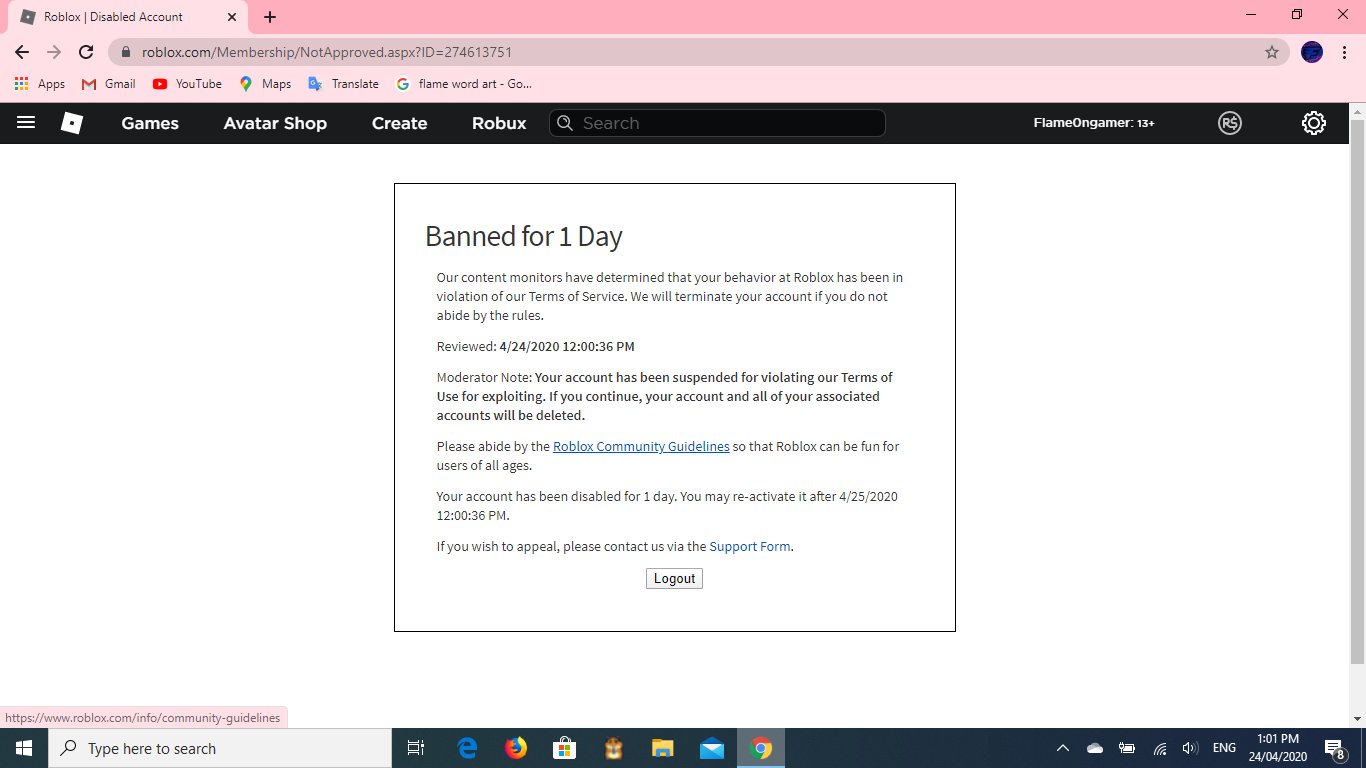The image size is (1366, 768).
Task: Click the magnifier icon in Roblox search
Action: coord(565,123)
